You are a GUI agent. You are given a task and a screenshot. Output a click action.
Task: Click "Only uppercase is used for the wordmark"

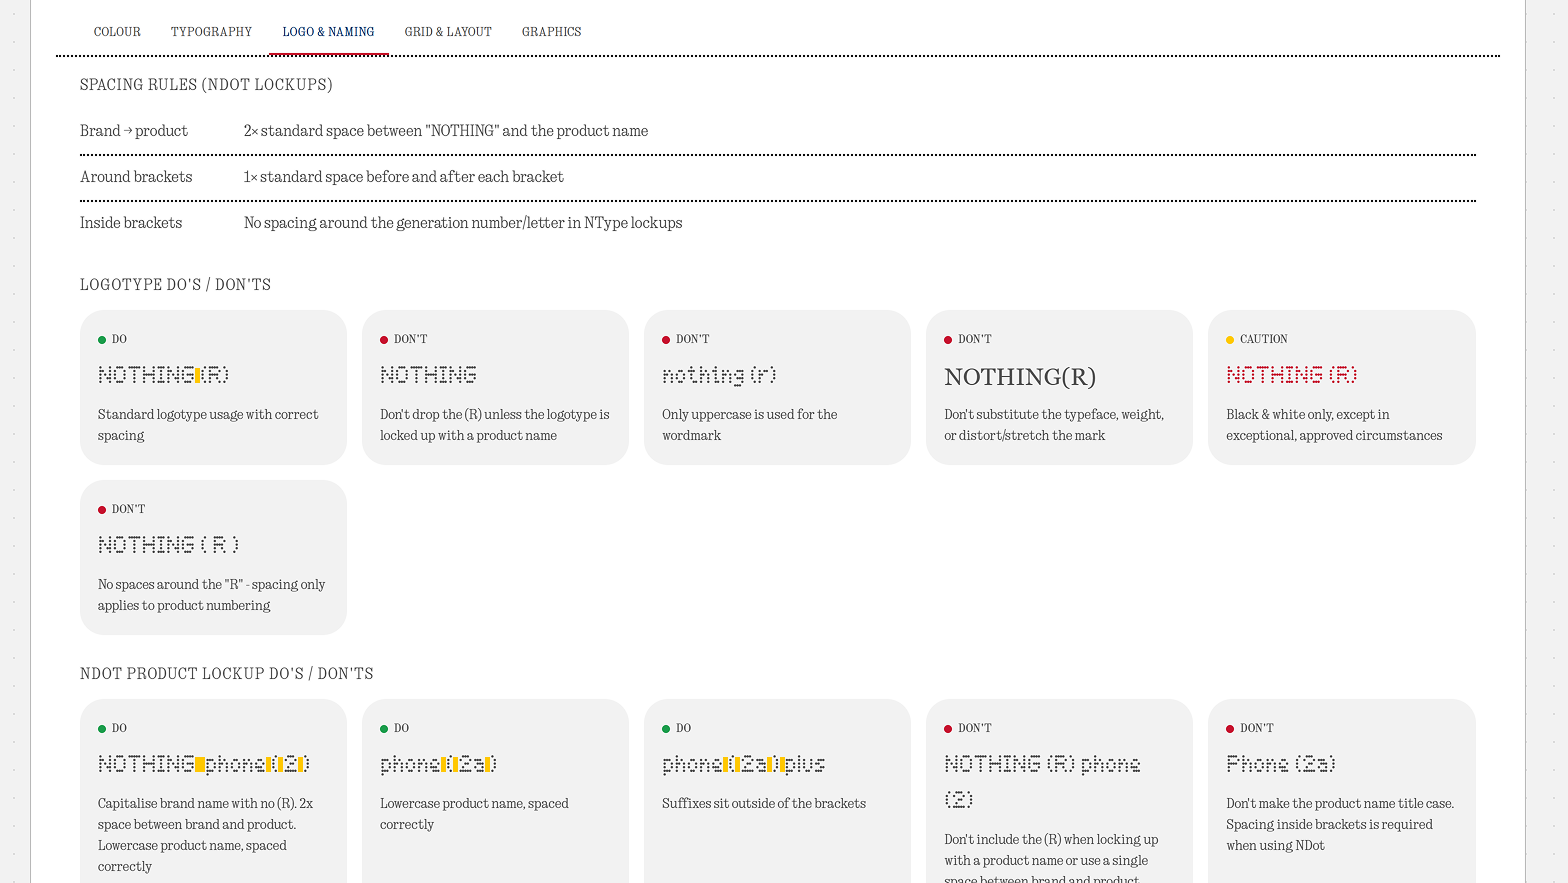point(750,425)
